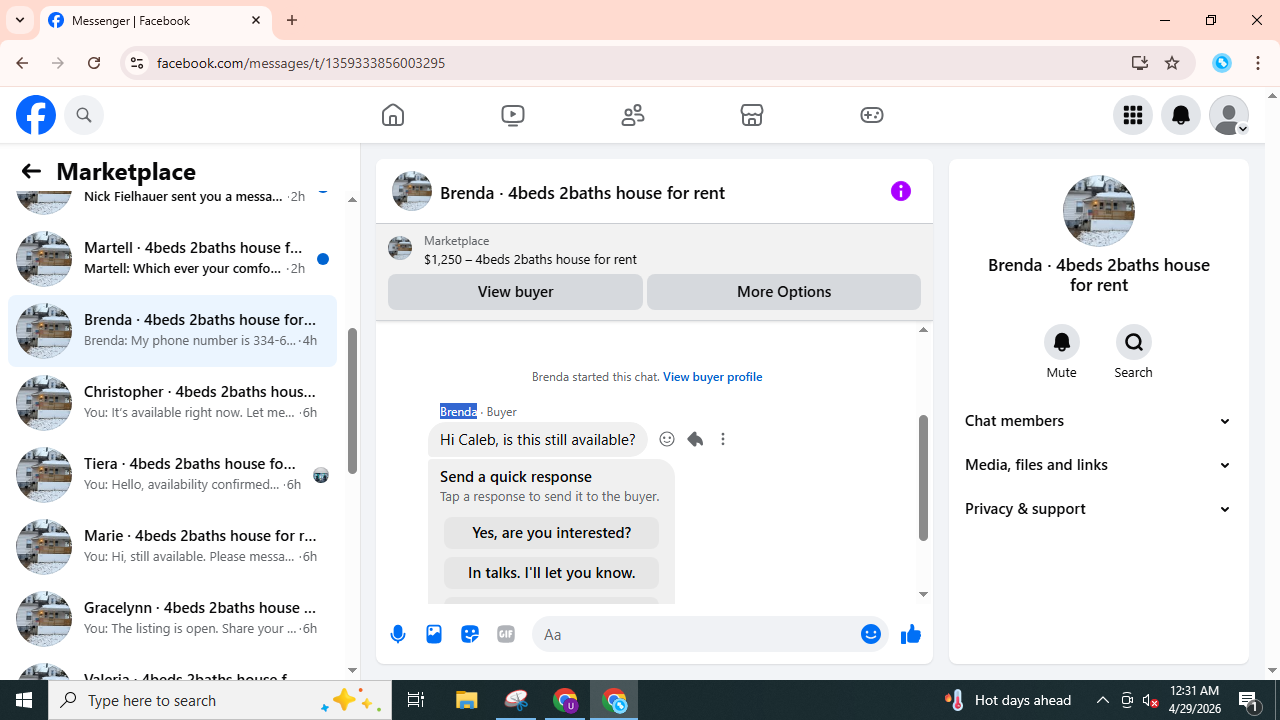
Task: Expand Media, files and links section
Action: (x=1098, y=465)
